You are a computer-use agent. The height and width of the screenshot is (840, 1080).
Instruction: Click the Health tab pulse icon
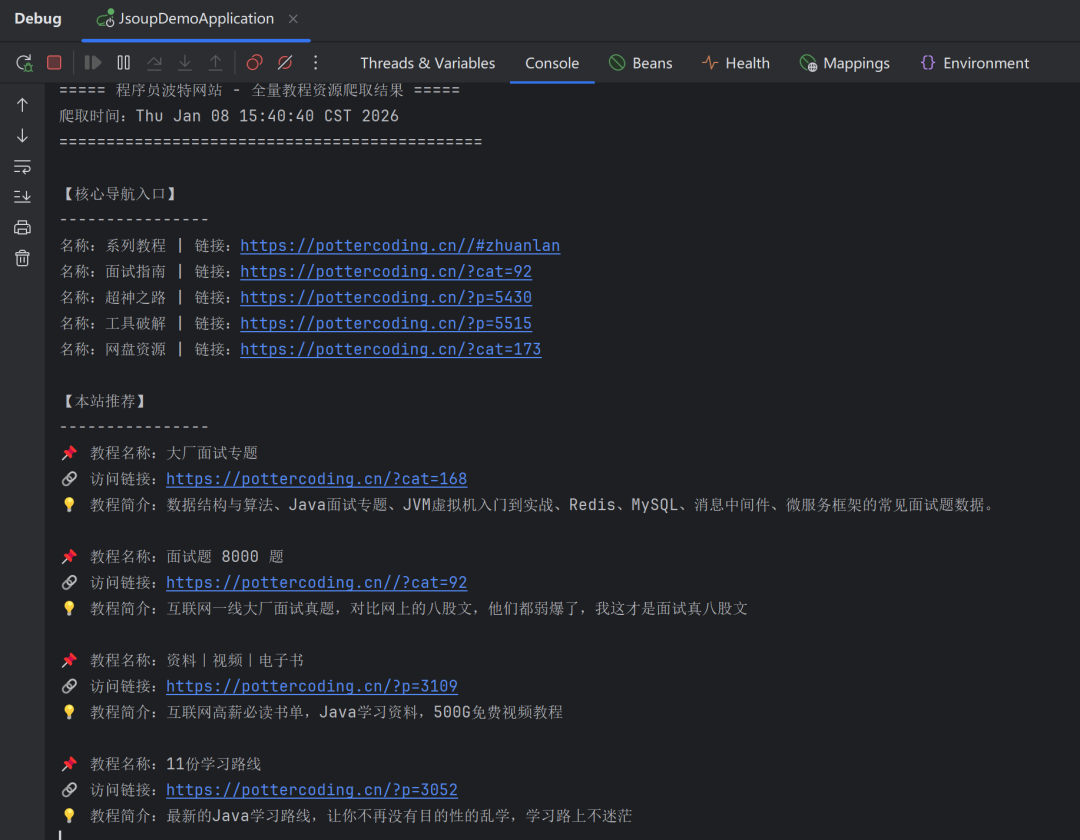click(710, 63)
